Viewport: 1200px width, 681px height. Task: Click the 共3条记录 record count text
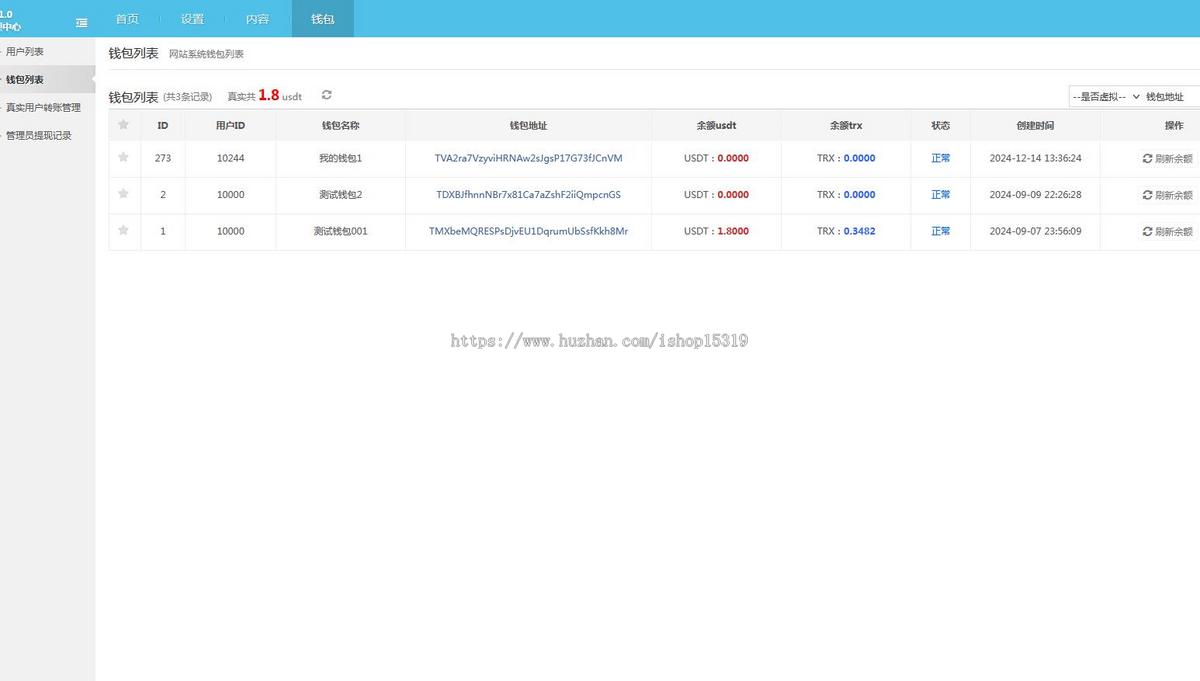pyautogui.click(x=188, y=97)
